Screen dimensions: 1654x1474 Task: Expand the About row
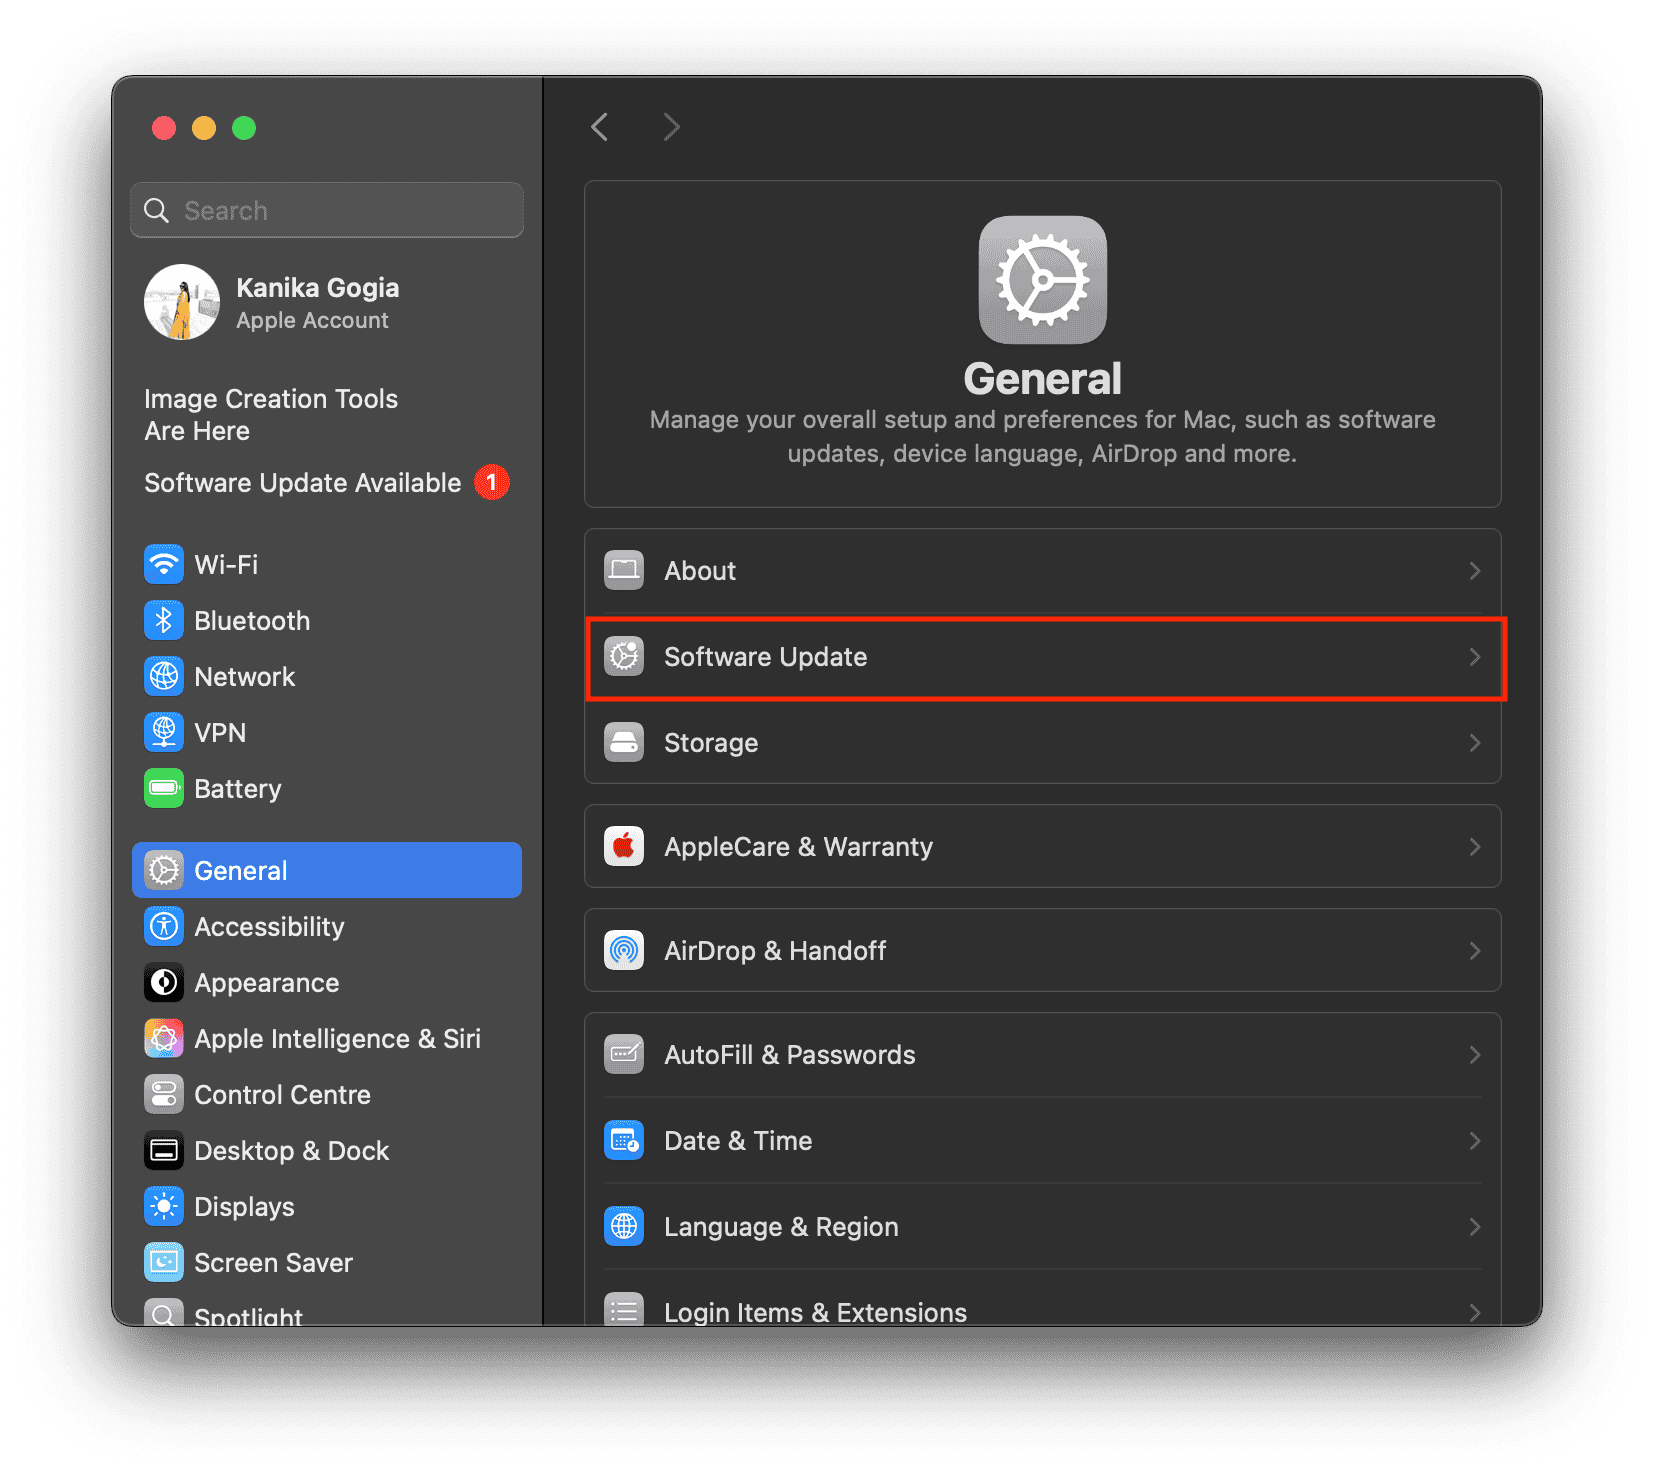pos(1043,571)
